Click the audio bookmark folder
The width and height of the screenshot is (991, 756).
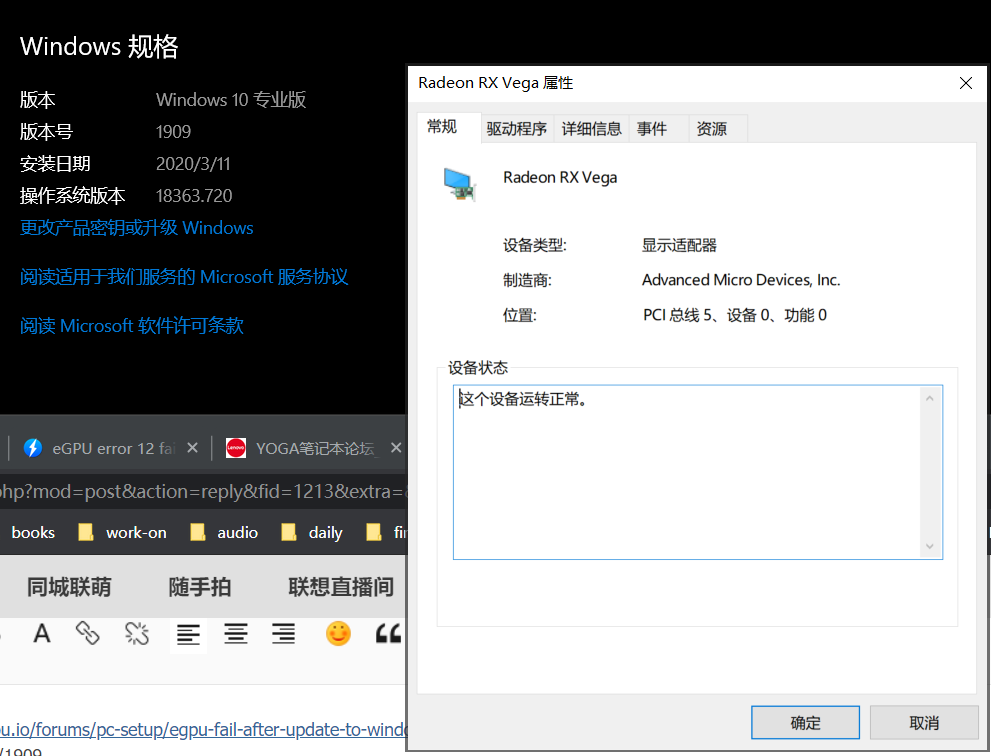[x=224, y=533]
